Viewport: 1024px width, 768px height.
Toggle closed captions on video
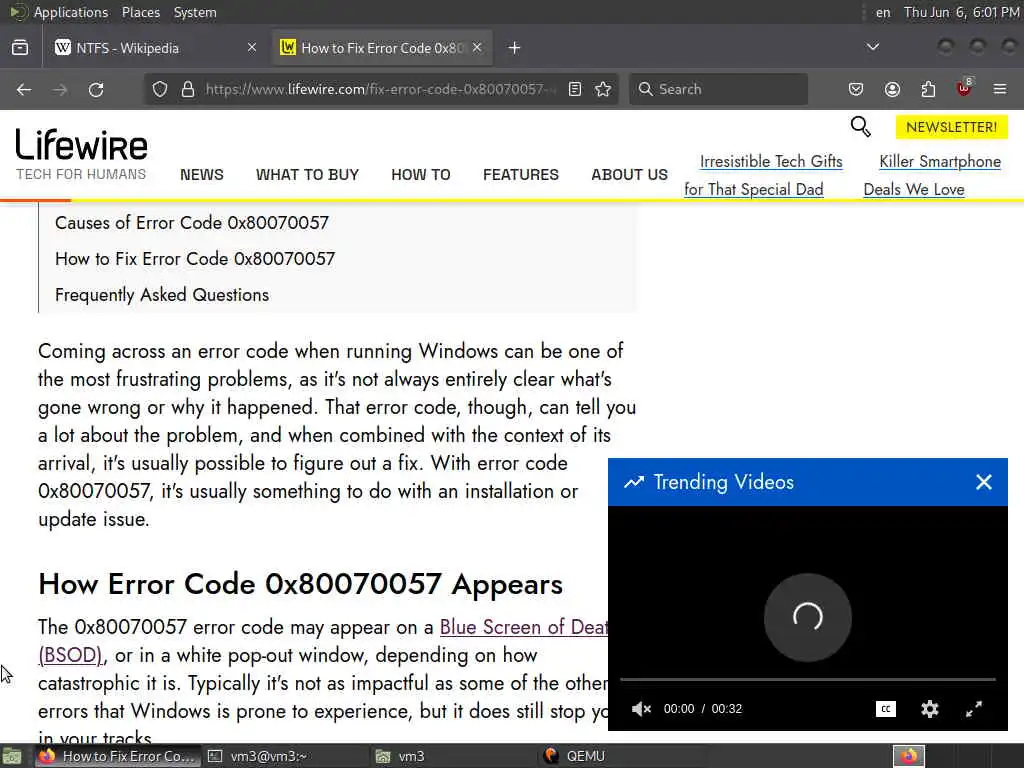click(886, 709)
